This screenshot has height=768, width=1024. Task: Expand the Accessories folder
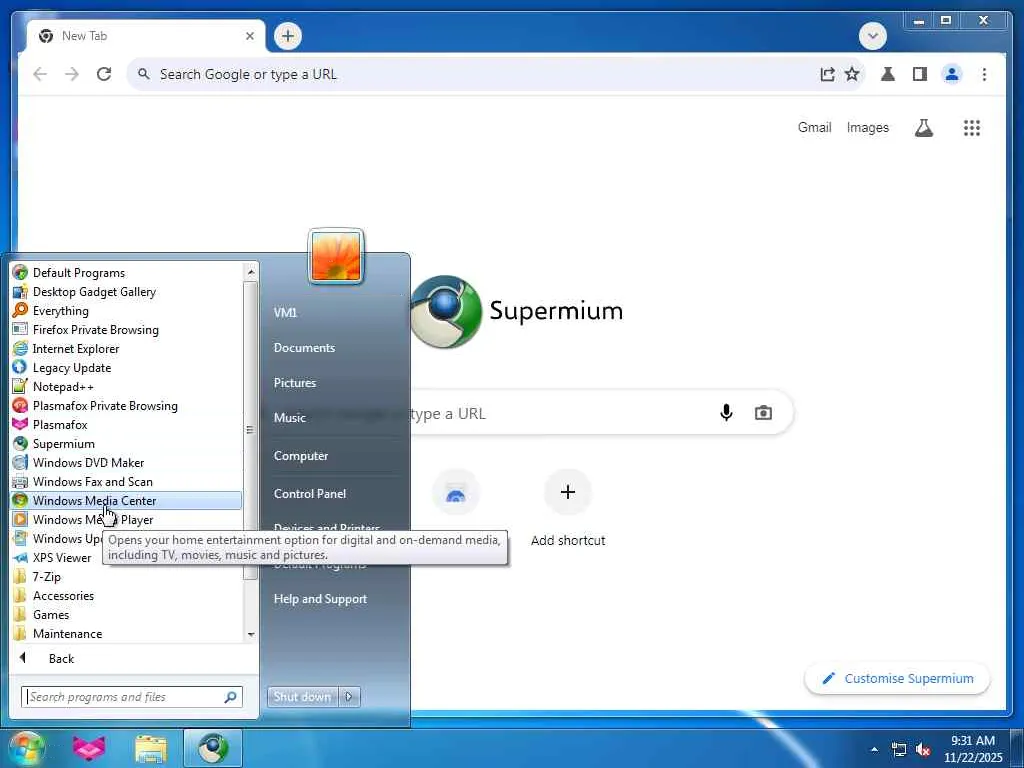tap(126, 596)
